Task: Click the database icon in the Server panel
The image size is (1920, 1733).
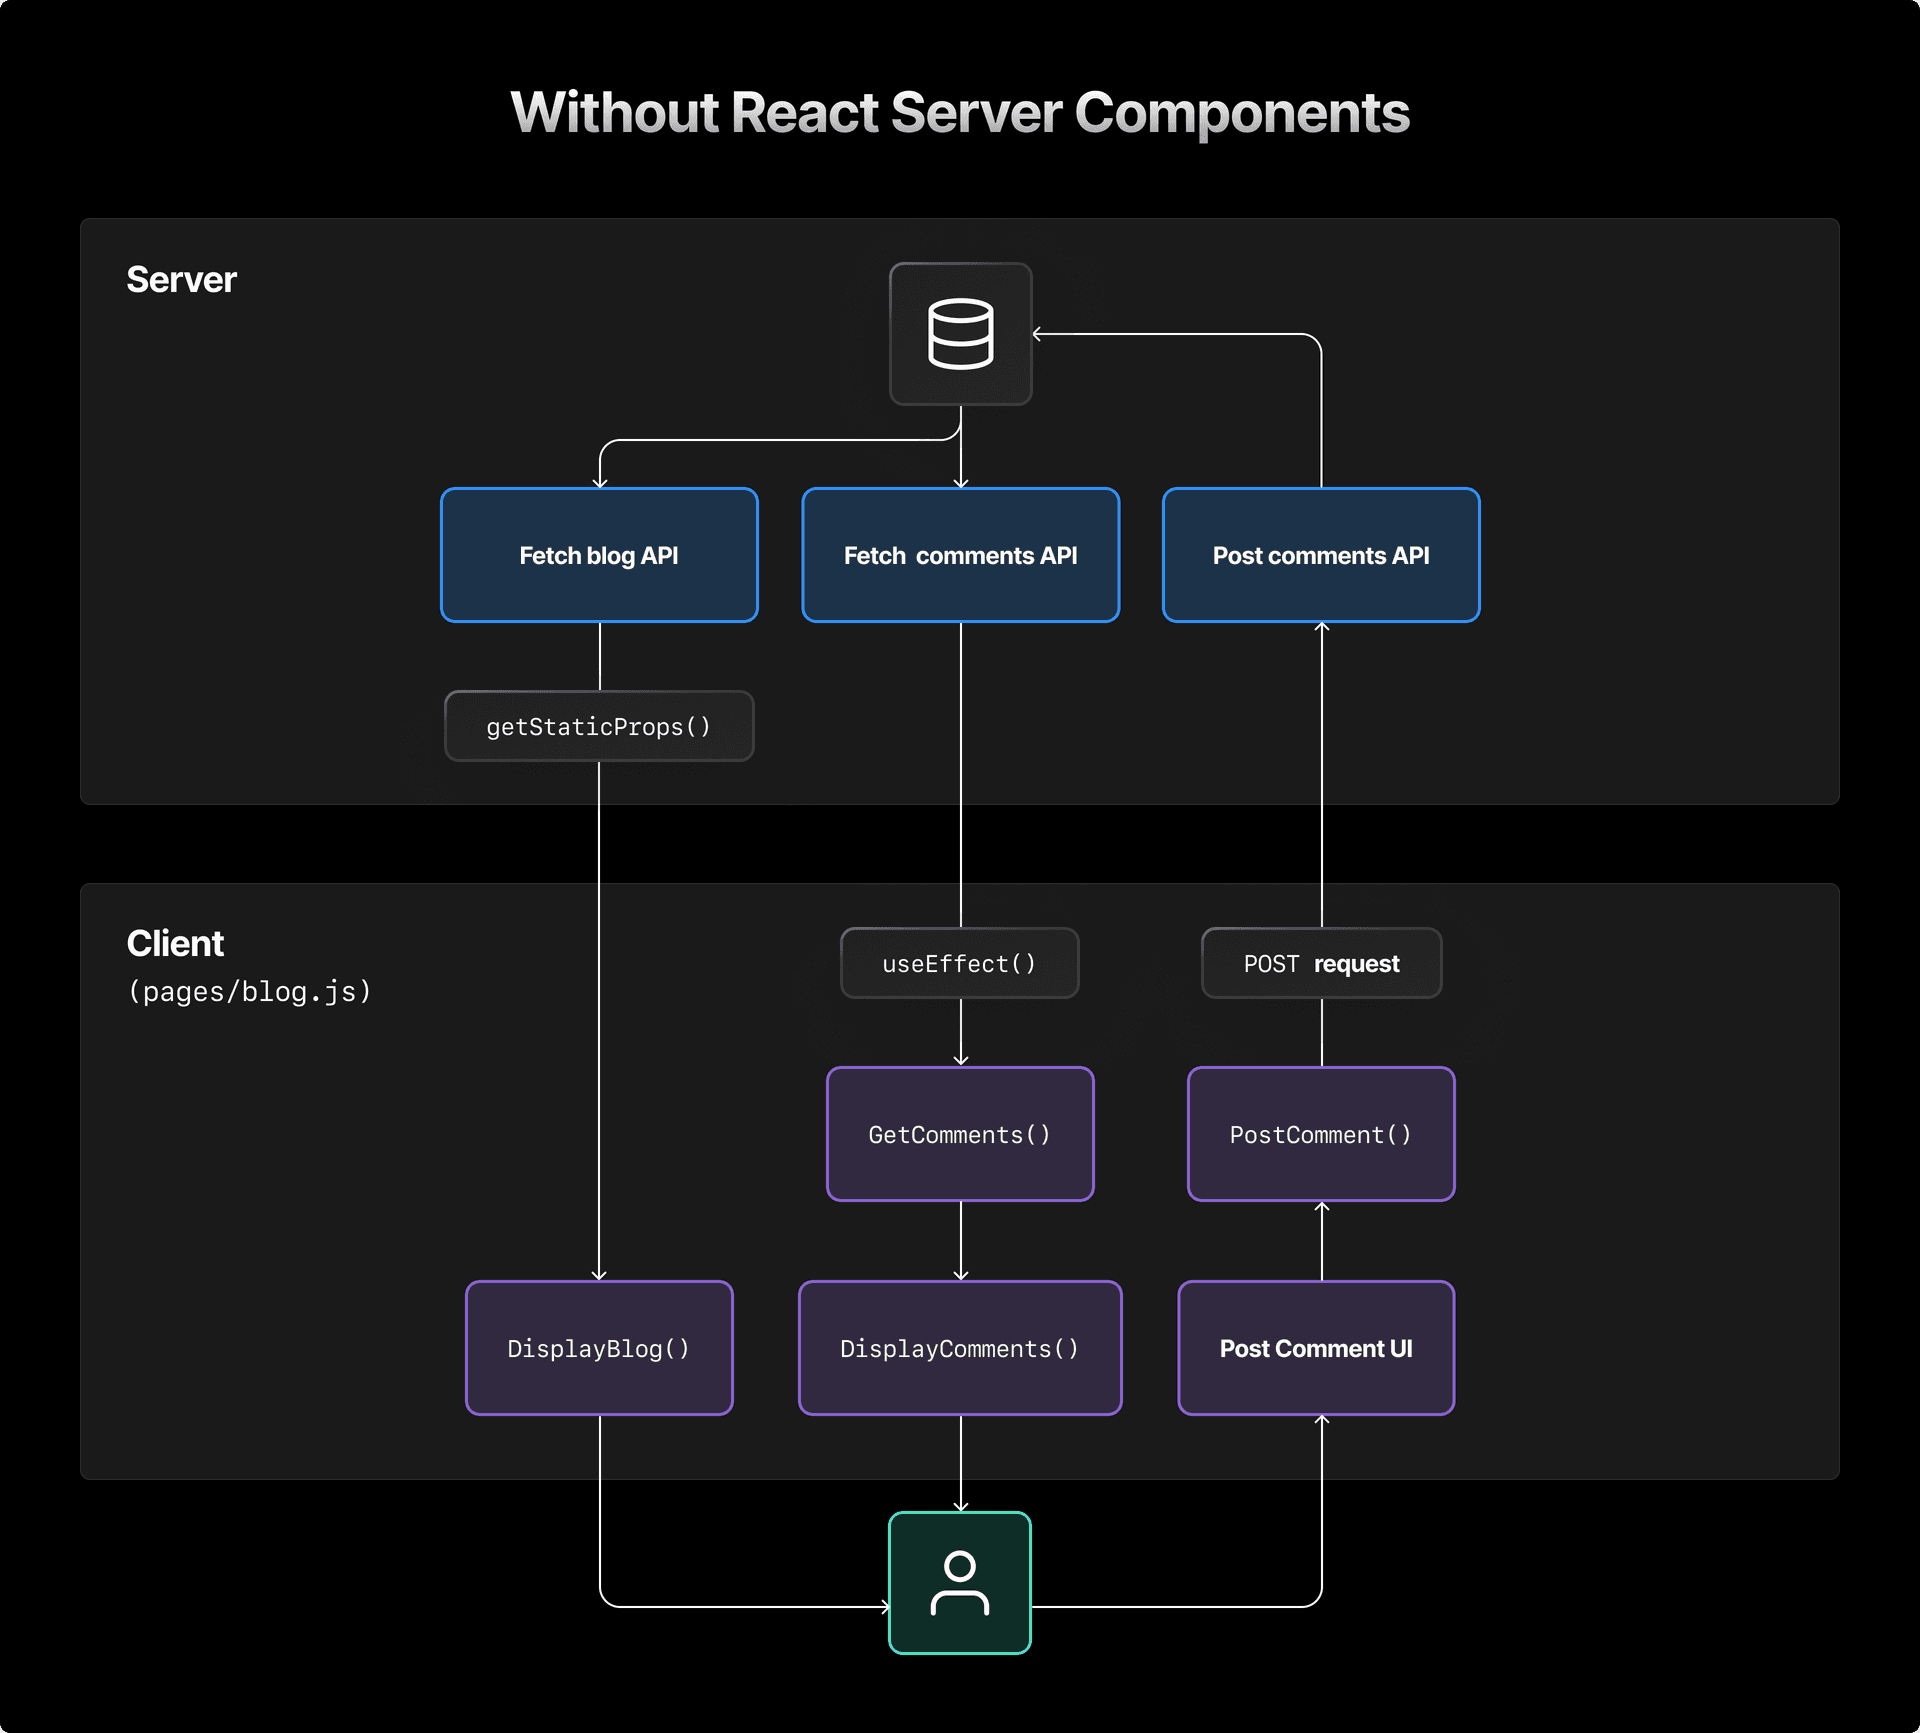Action: pos(959,334)
